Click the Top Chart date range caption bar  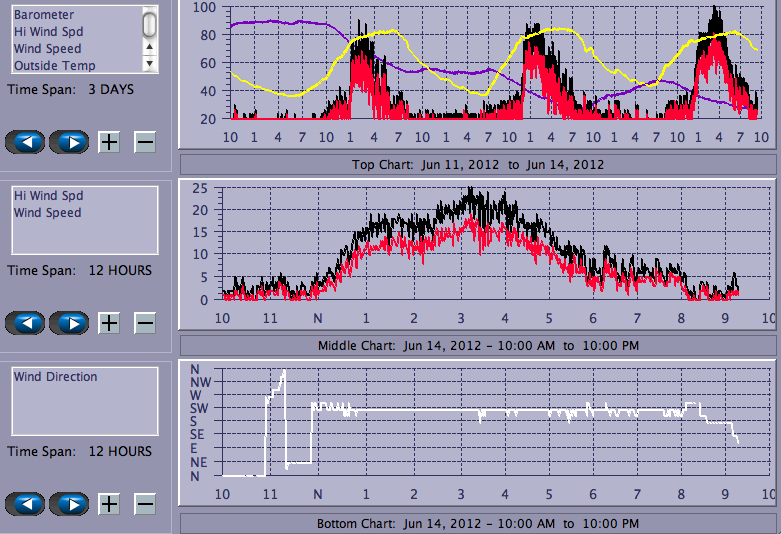[477, 164]
